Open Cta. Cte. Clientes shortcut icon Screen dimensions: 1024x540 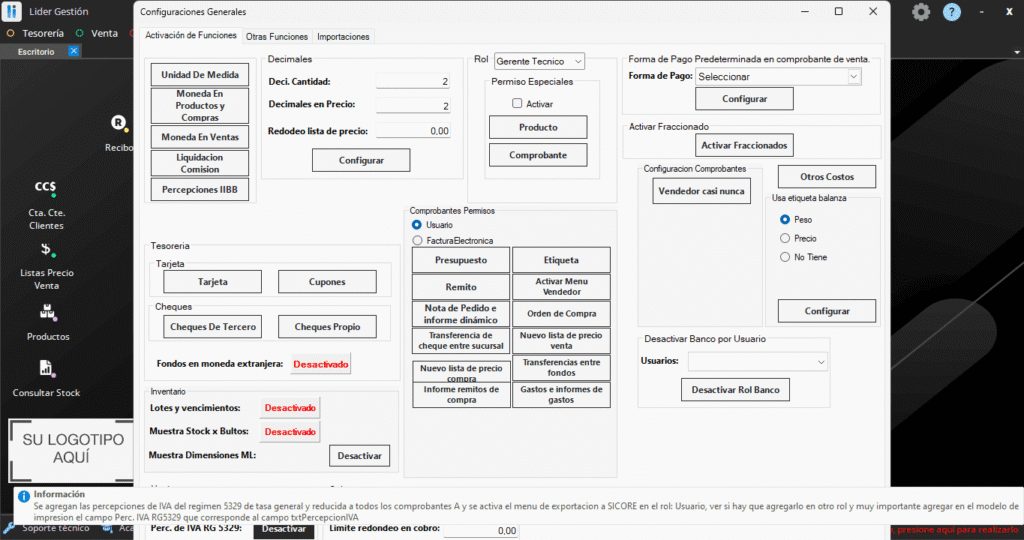(46, 187)
